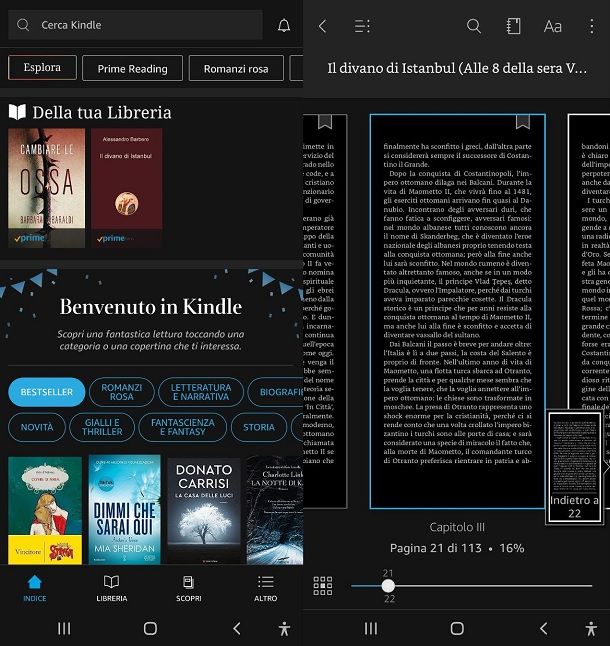The height and width of the screenshot is (646, 610).
Task: Open the ALTRO menu tab
Action: click(266, 588)
